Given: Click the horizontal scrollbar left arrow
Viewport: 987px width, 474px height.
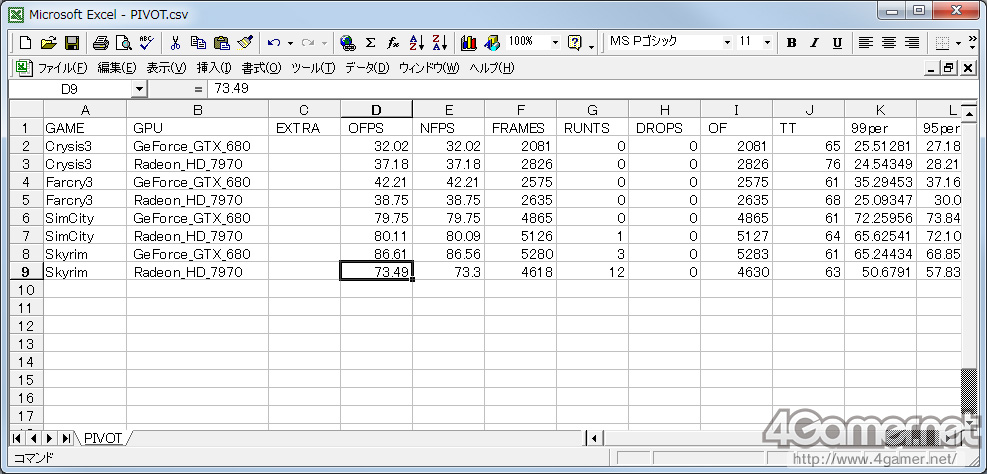Looking at the screenshot, I should pyautogui.click(x=593, y=438).
